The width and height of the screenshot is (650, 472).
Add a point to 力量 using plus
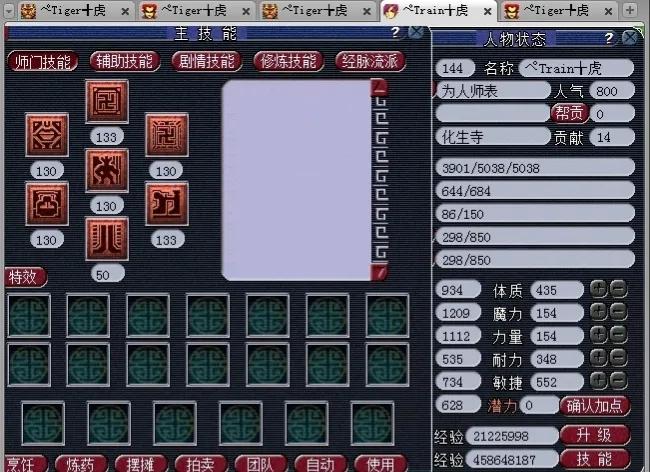click(598, 335)
